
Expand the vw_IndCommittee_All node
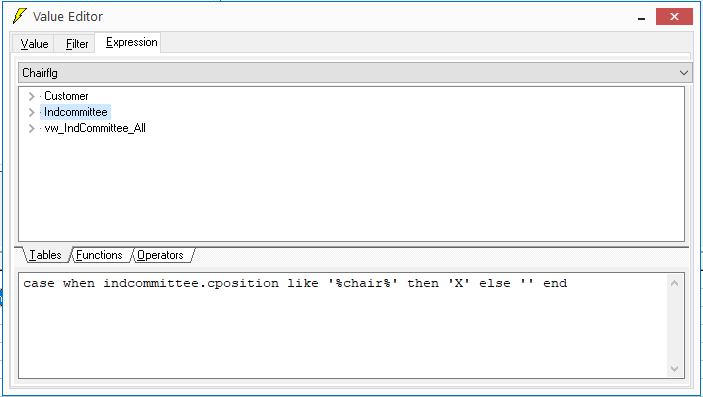(x=31, y=128)
